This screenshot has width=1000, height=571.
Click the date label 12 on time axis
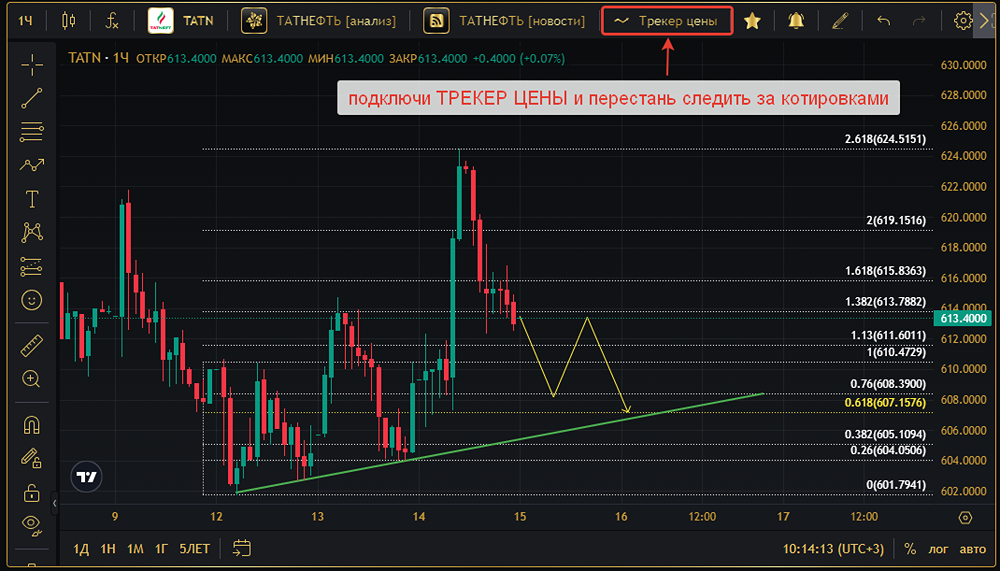tap(216, 517)
